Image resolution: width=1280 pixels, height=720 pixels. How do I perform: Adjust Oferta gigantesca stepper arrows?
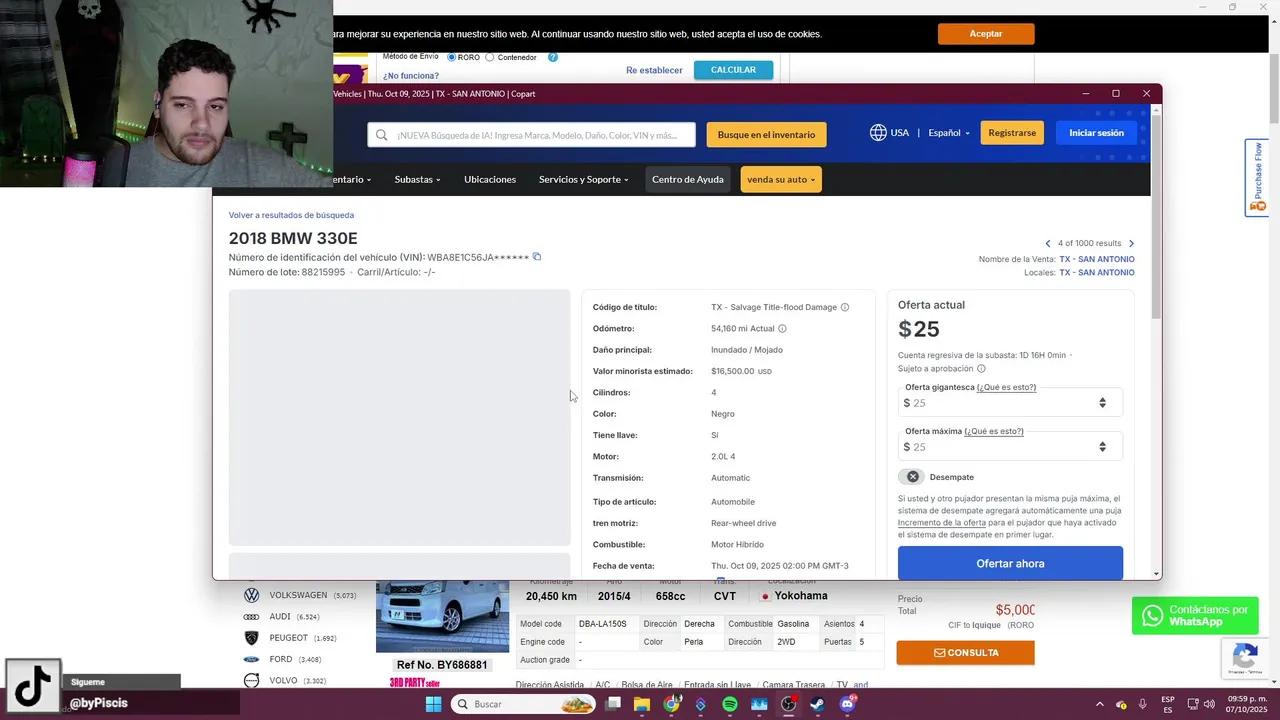[x=1102, y=403]
